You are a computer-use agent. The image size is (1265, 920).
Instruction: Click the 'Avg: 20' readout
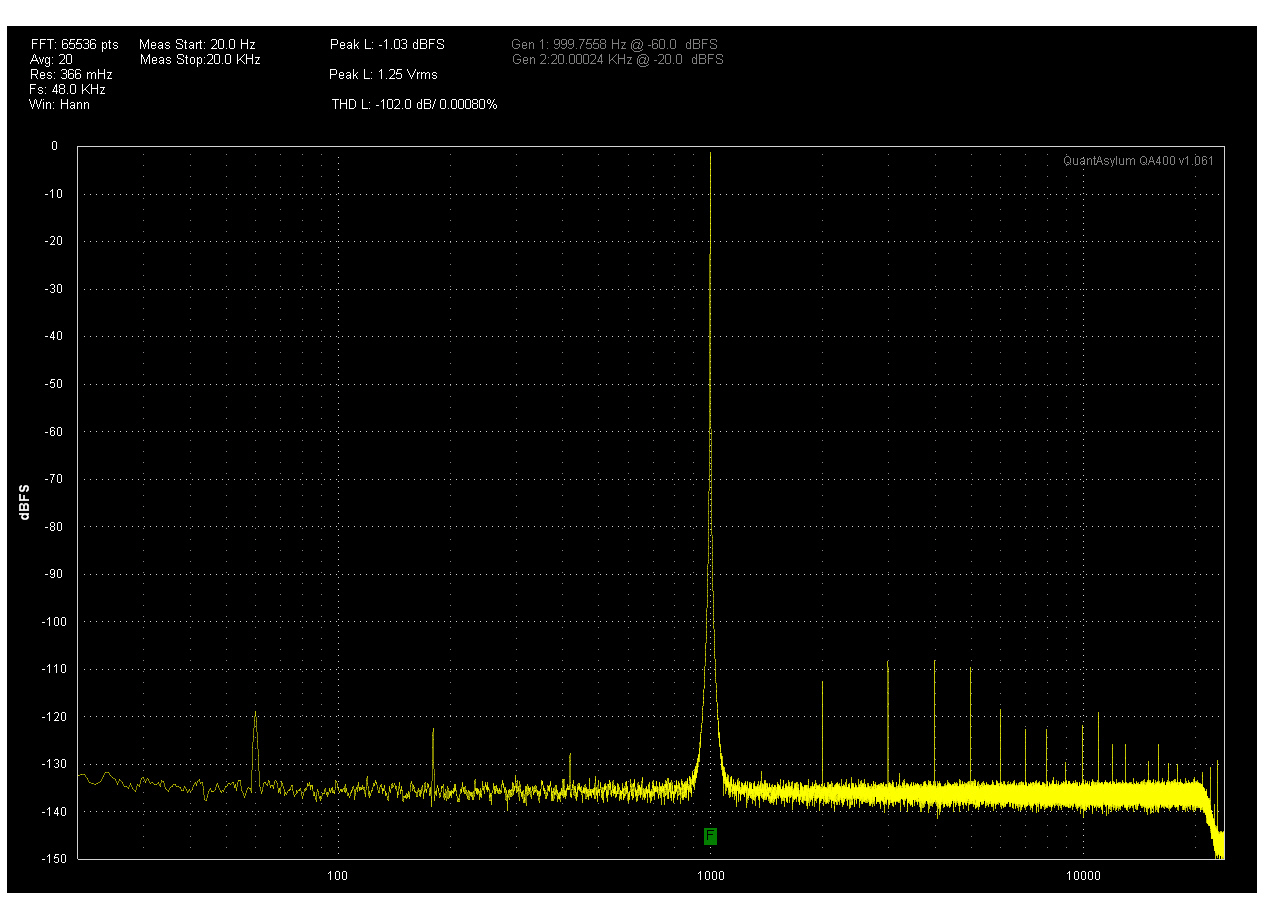click(51, 60)
